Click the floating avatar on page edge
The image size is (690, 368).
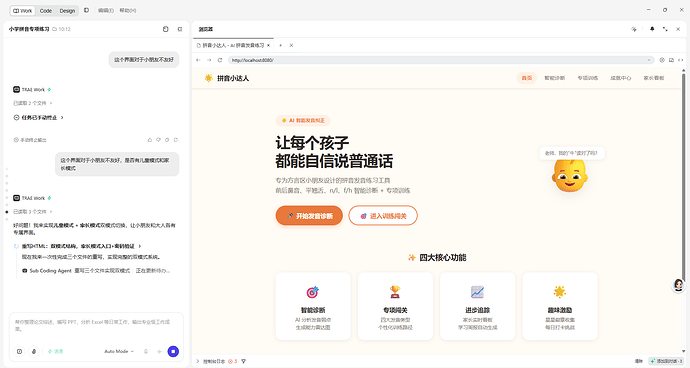click(x=679, y=285)
